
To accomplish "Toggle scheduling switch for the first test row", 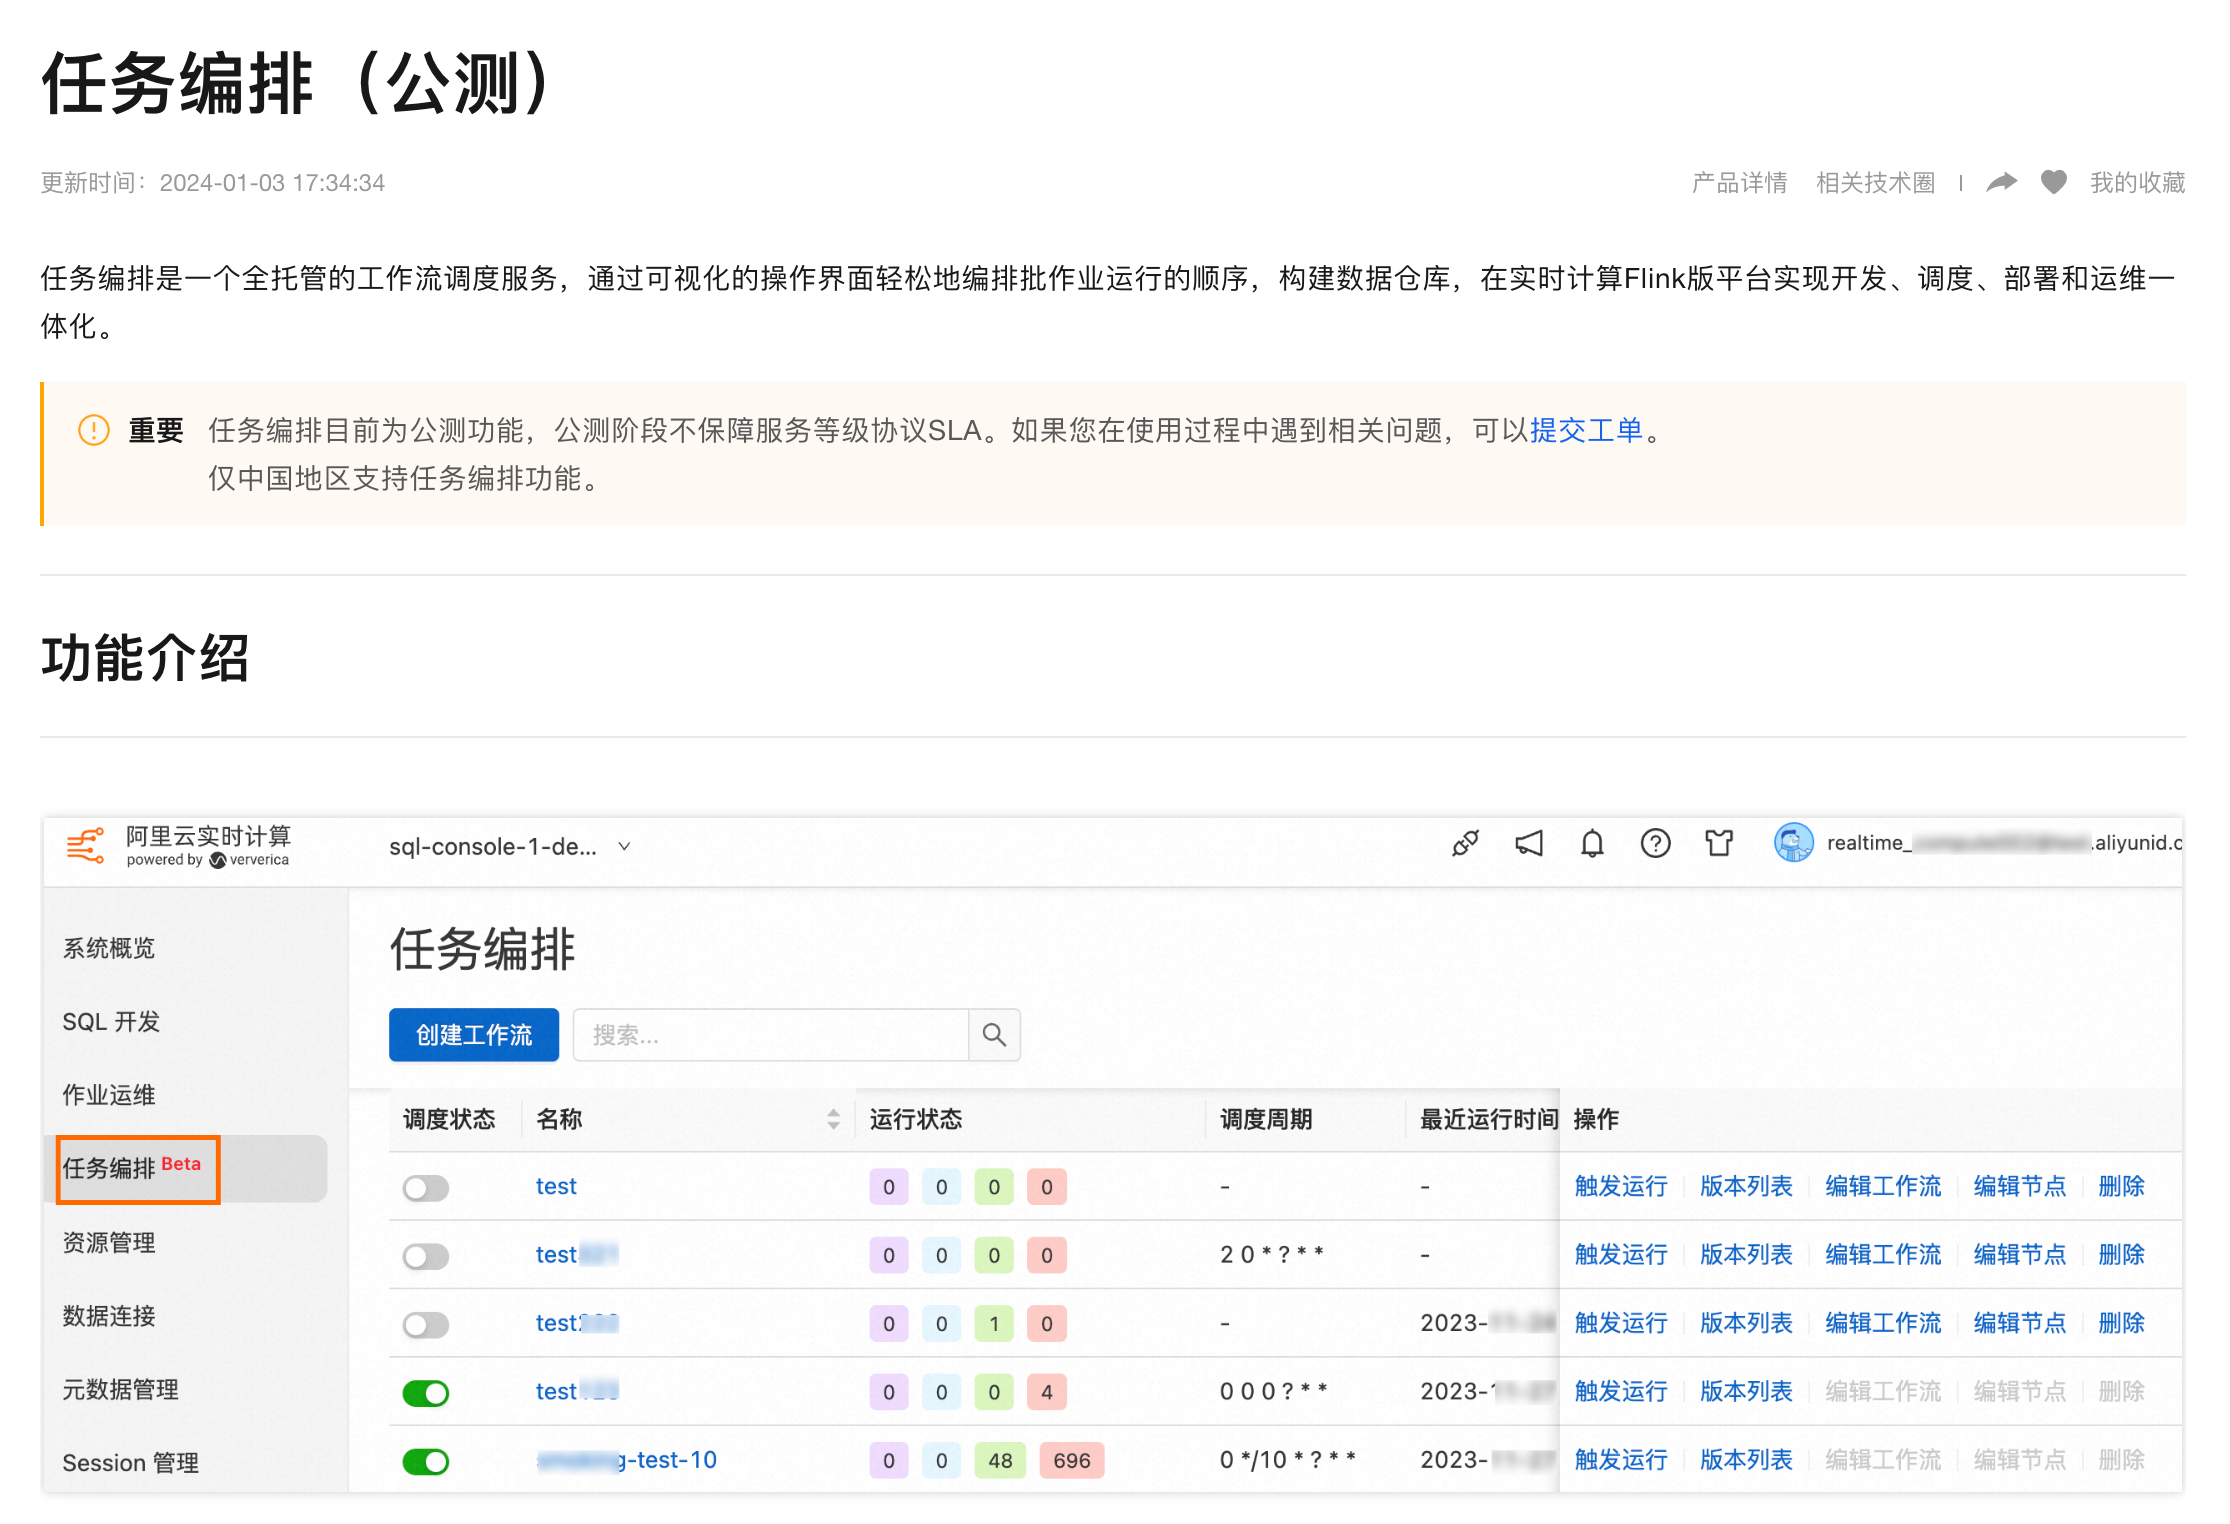I will 426,1188.
